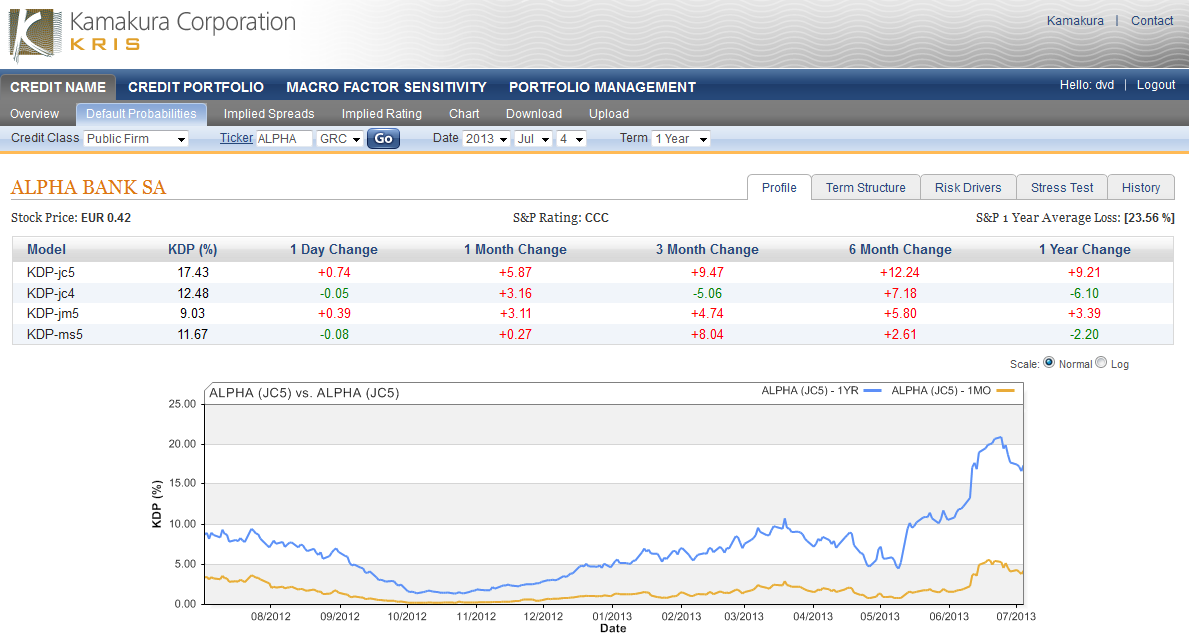Go to the Overview subtab
The height and width of the screenshot is (639, 1189).
[x=34, y=114]
